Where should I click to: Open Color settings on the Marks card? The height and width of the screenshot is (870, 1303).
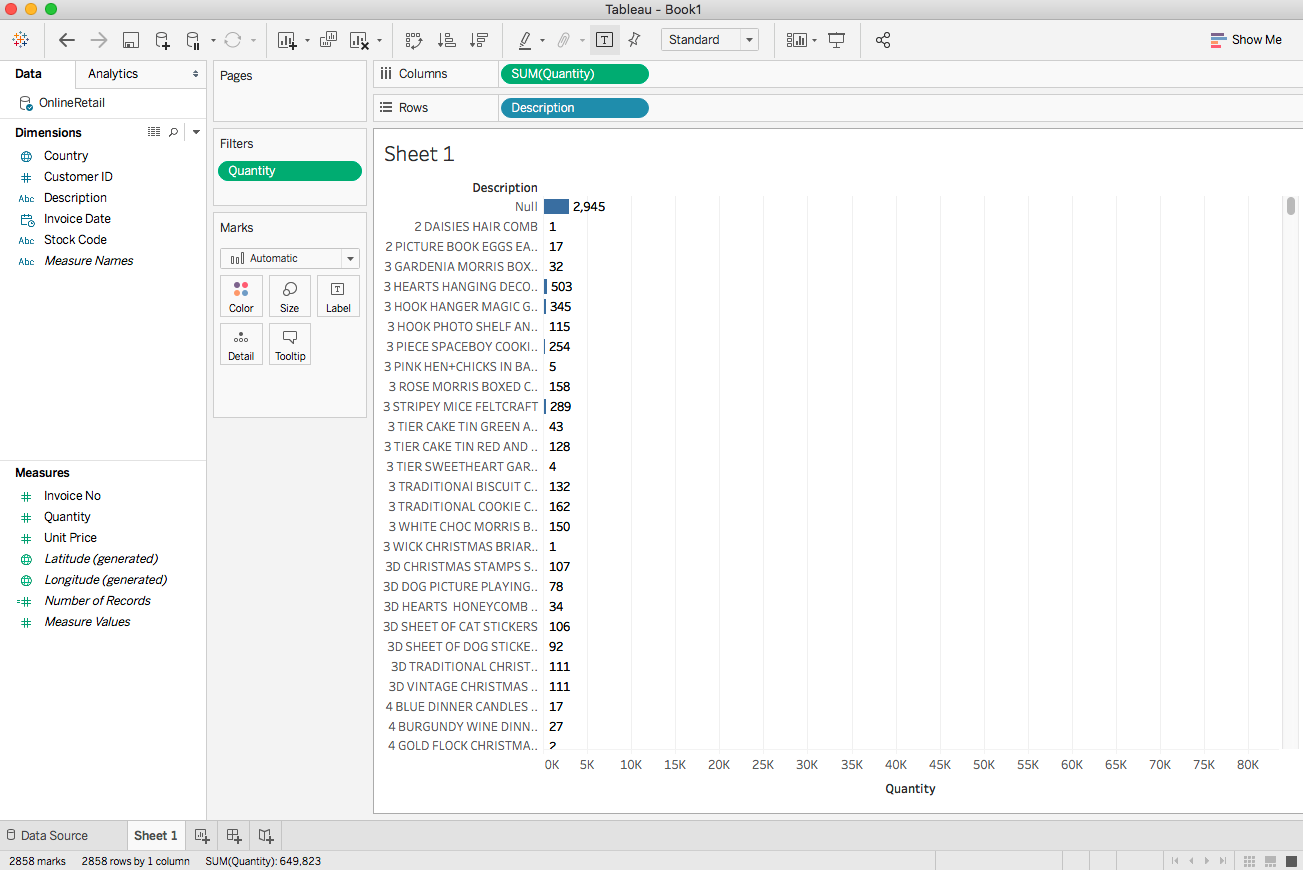241,296
